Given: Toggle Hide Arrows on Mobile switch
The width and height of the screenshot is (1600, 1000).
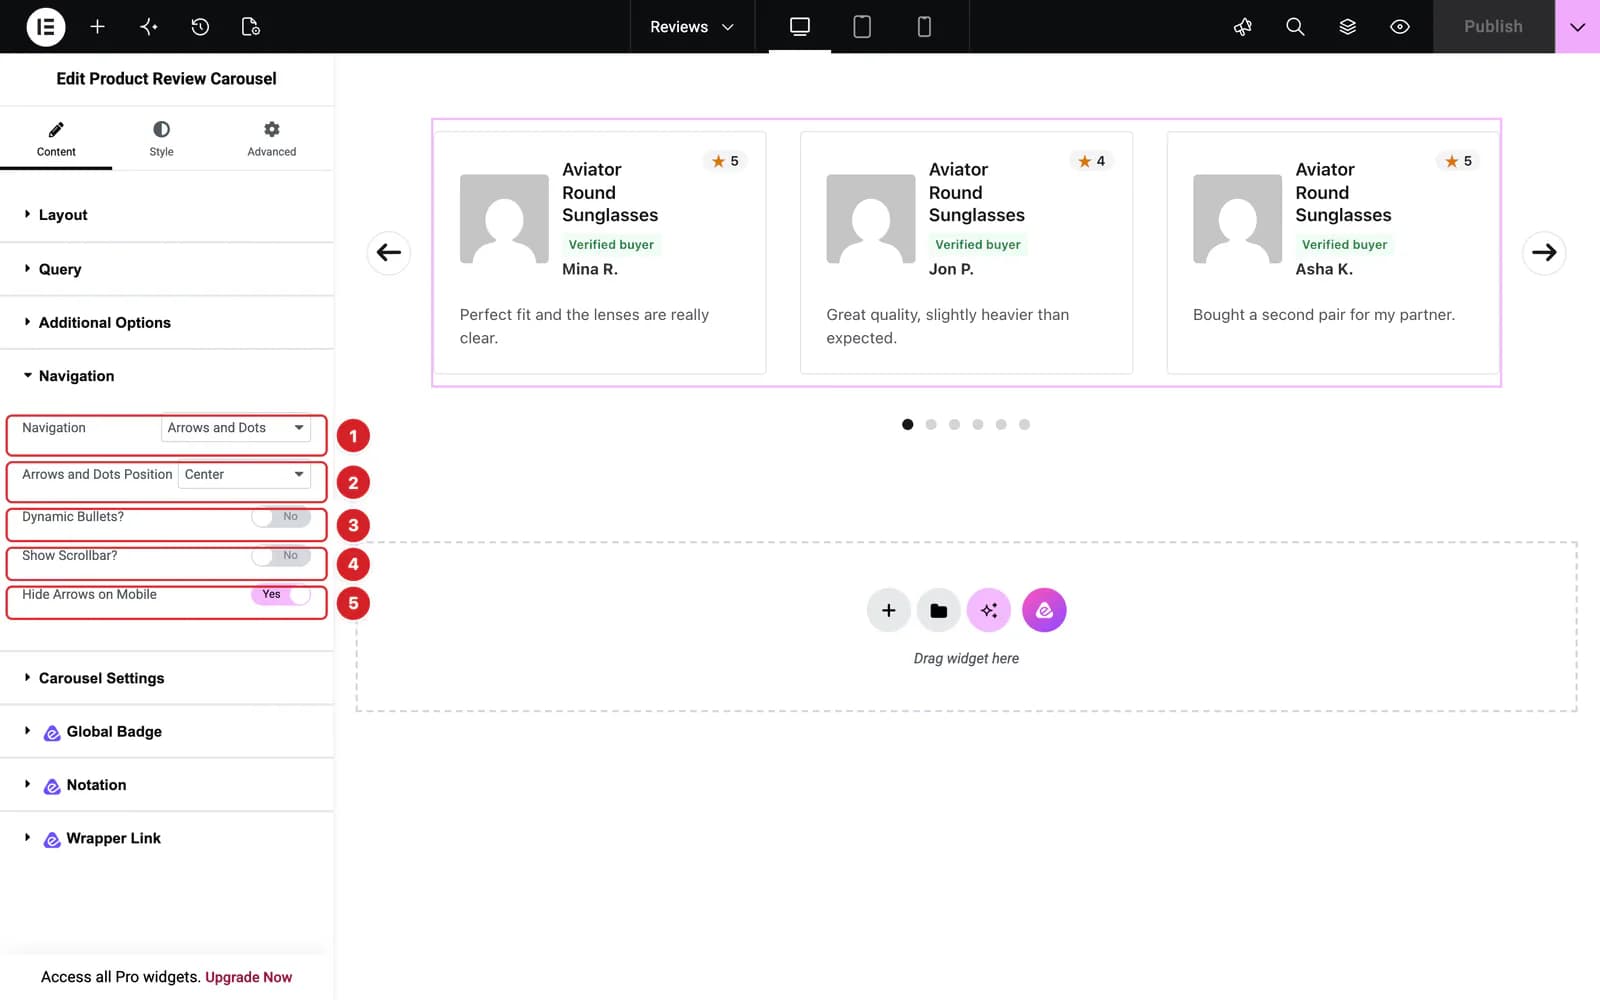Looking at the screenshot, I should (x=281, y=595).
